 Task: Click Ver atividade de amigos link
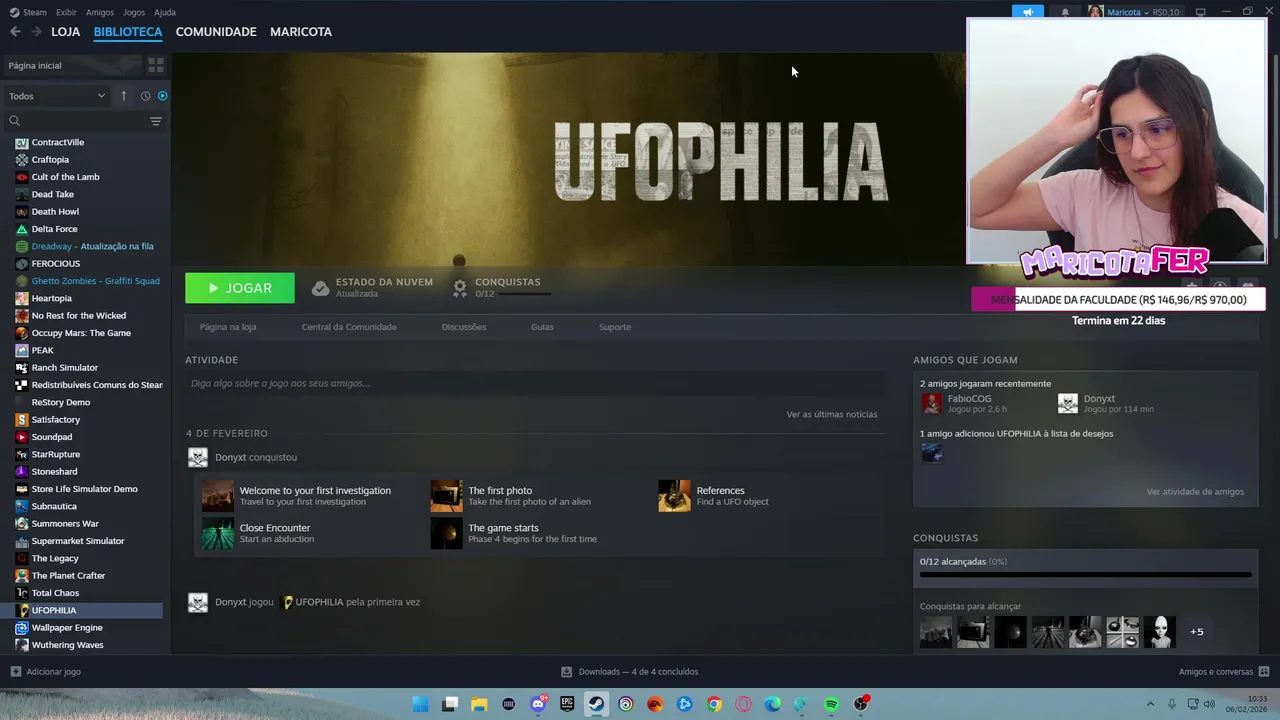(x=1195, y=492)
